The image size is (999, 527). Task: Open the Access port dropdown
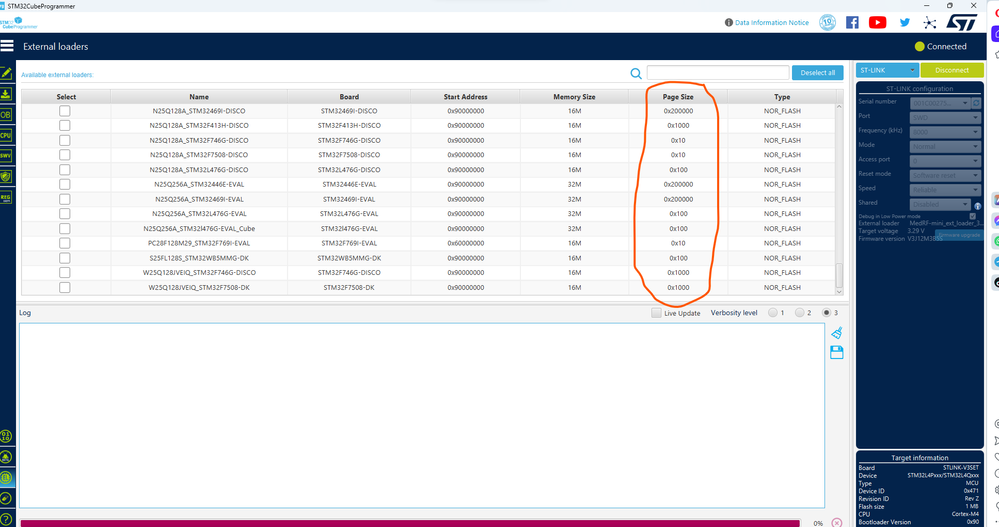click(944, 161)
